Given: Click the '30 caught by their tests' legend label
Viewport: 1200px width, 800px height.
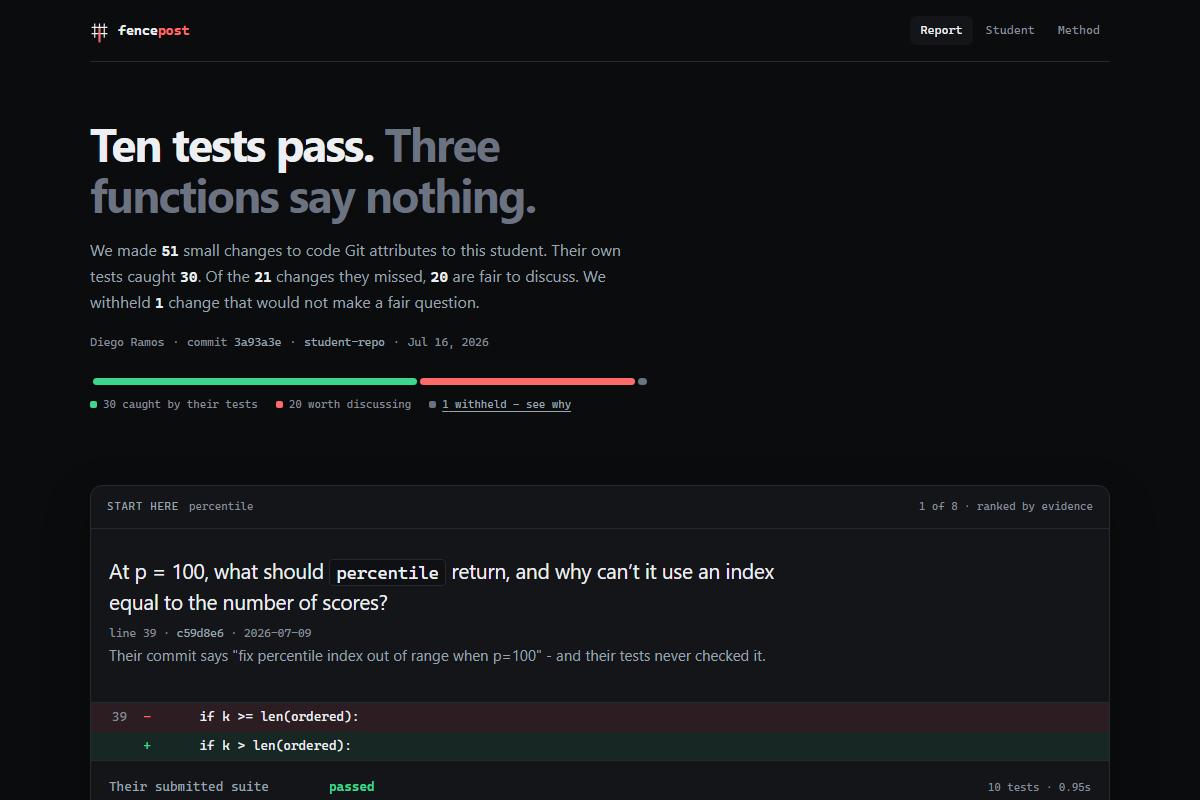Looking at the screenshot, I should [180, 404].
